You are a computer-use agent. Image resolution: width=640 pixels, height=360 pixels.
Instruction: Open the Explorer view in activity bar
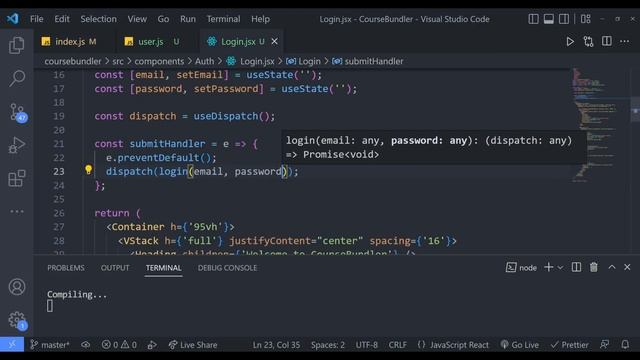[x=16, y=45]
